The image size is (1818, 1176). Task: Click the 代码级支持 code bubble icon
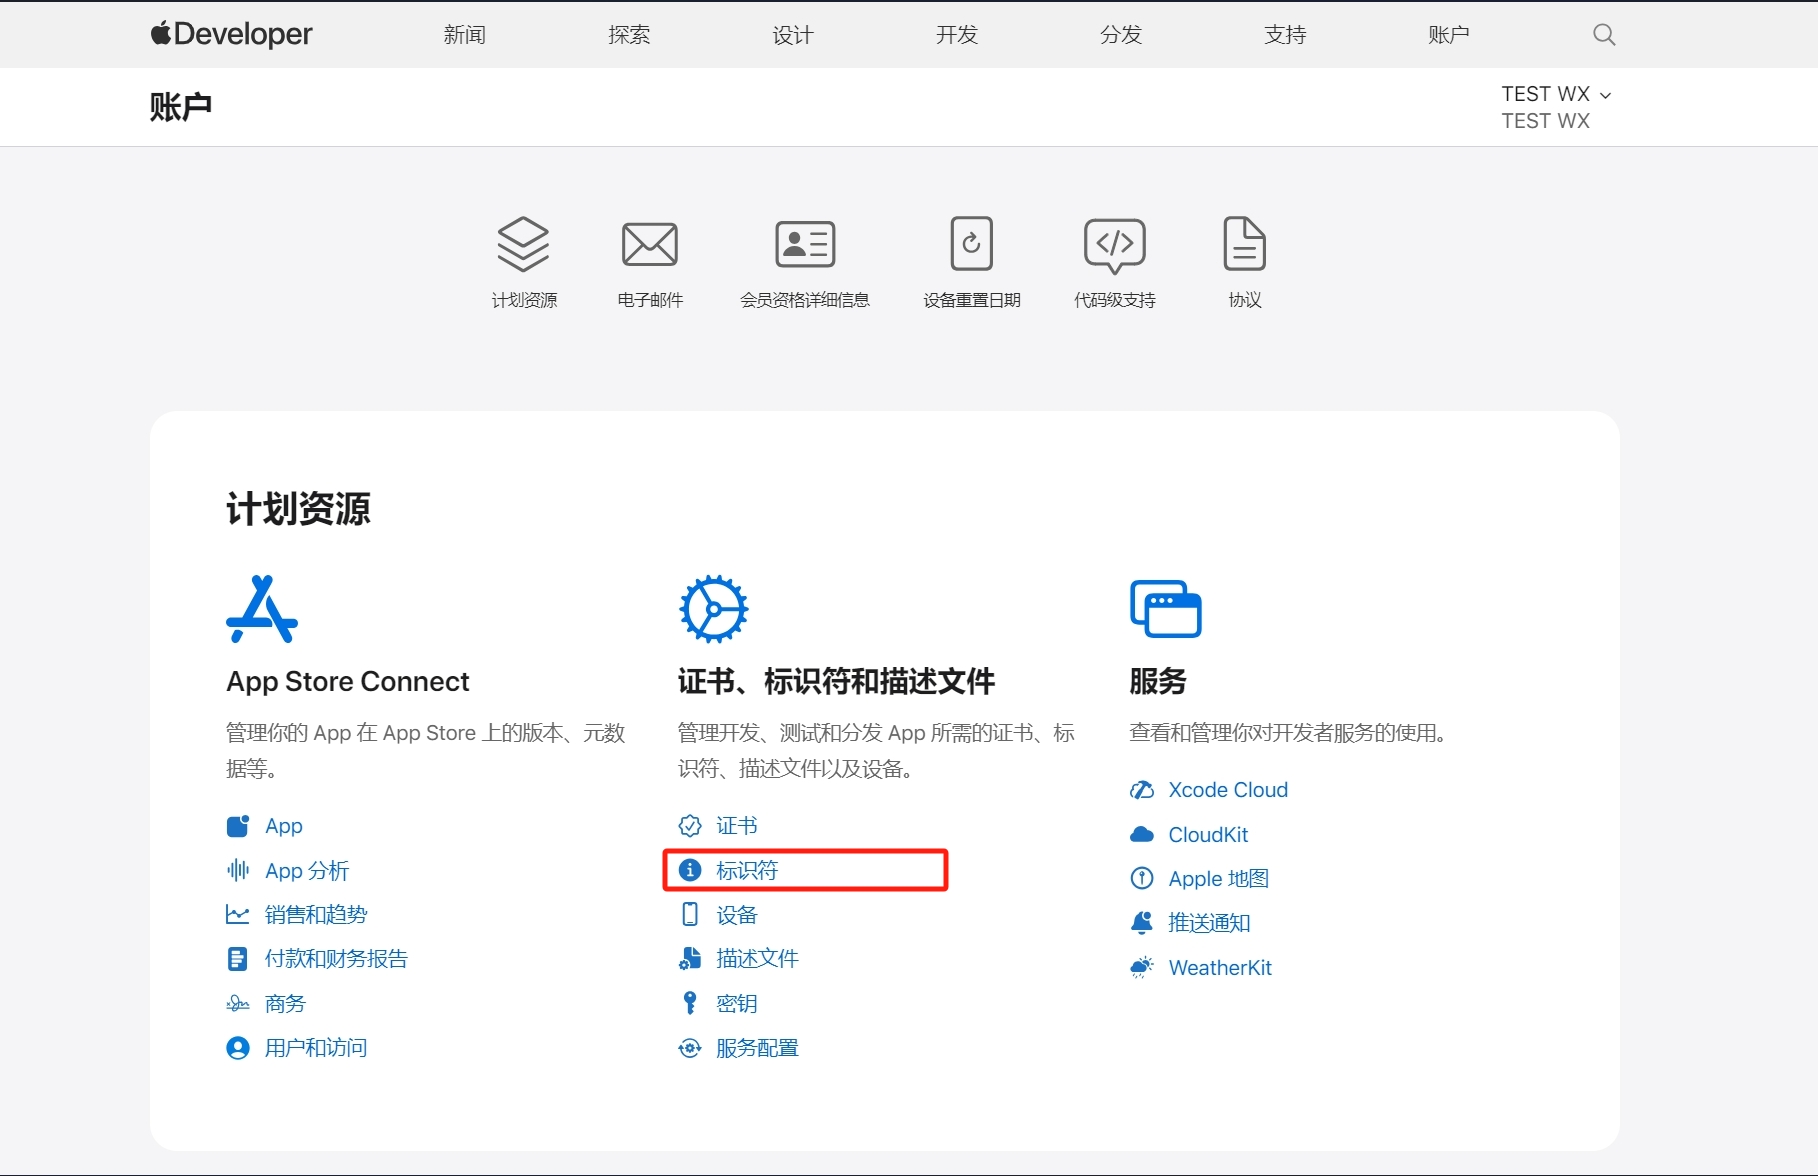click(1115, 246)
